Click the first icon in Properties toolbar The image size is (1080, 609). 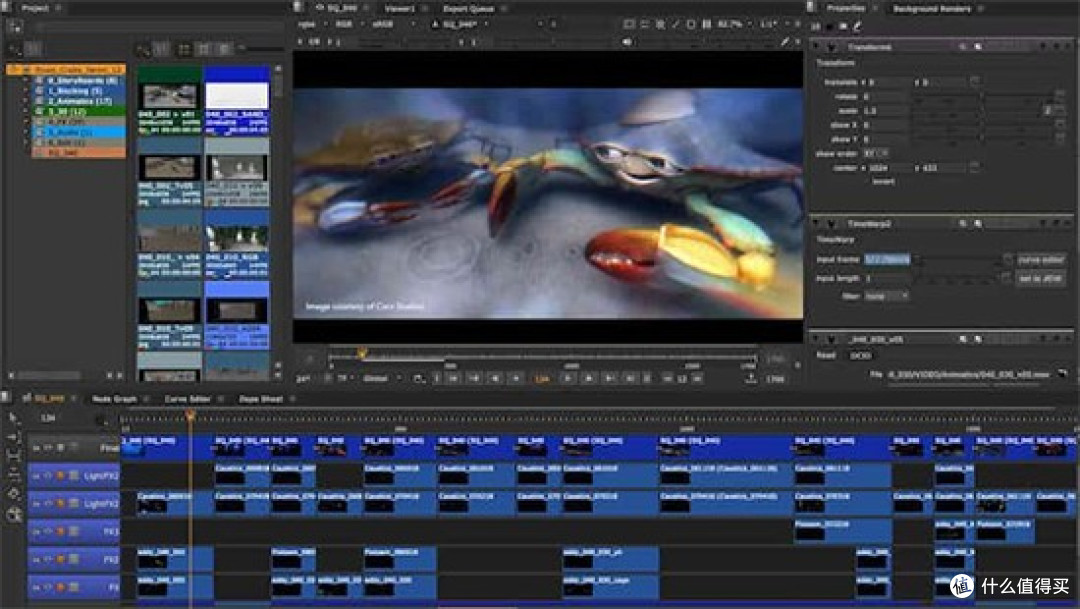(x=816, y=27)
